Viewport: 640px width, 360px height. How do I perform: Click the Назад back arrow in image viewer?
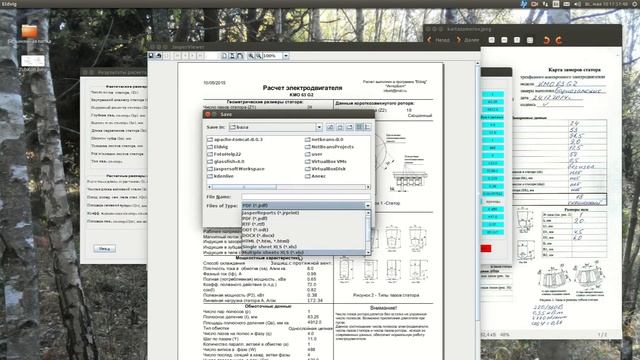(429, 40)
